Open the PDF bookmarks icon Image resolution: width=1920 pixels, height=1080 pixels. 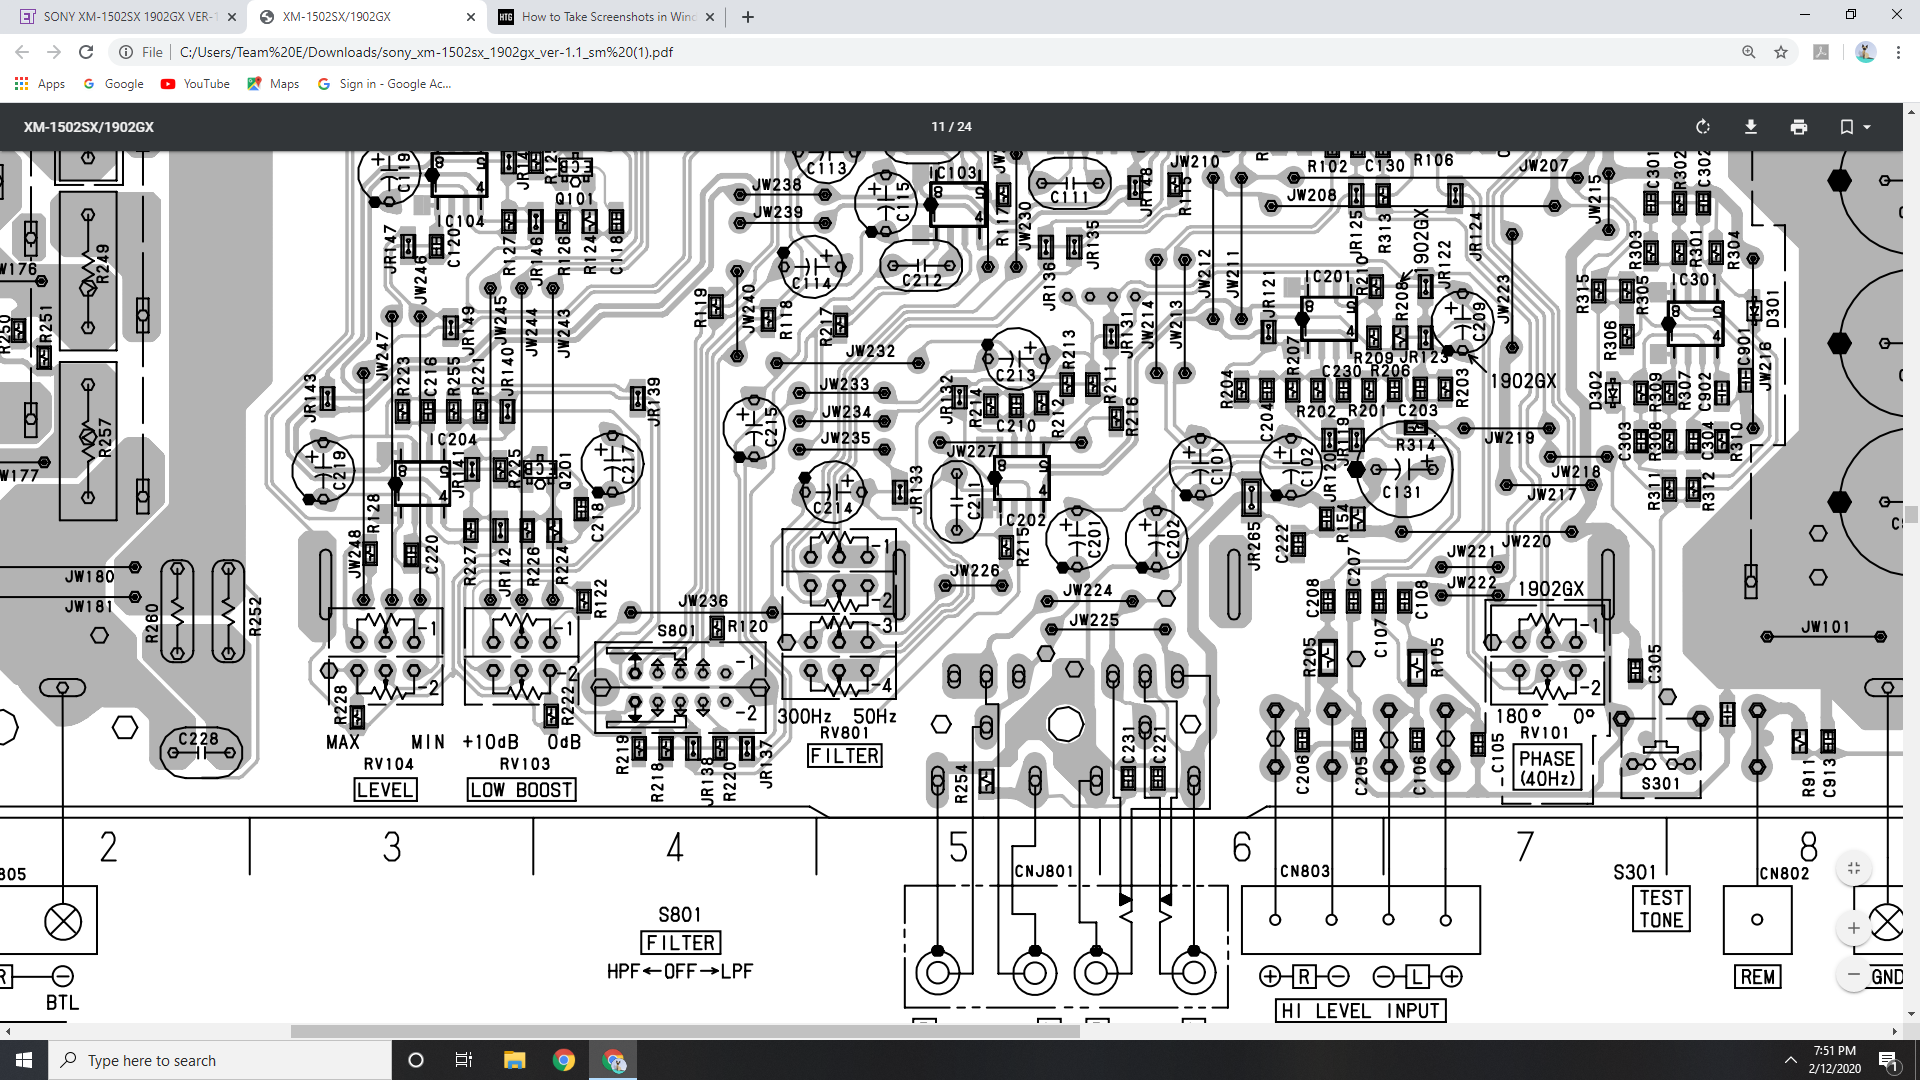[x=1847, y=127]
